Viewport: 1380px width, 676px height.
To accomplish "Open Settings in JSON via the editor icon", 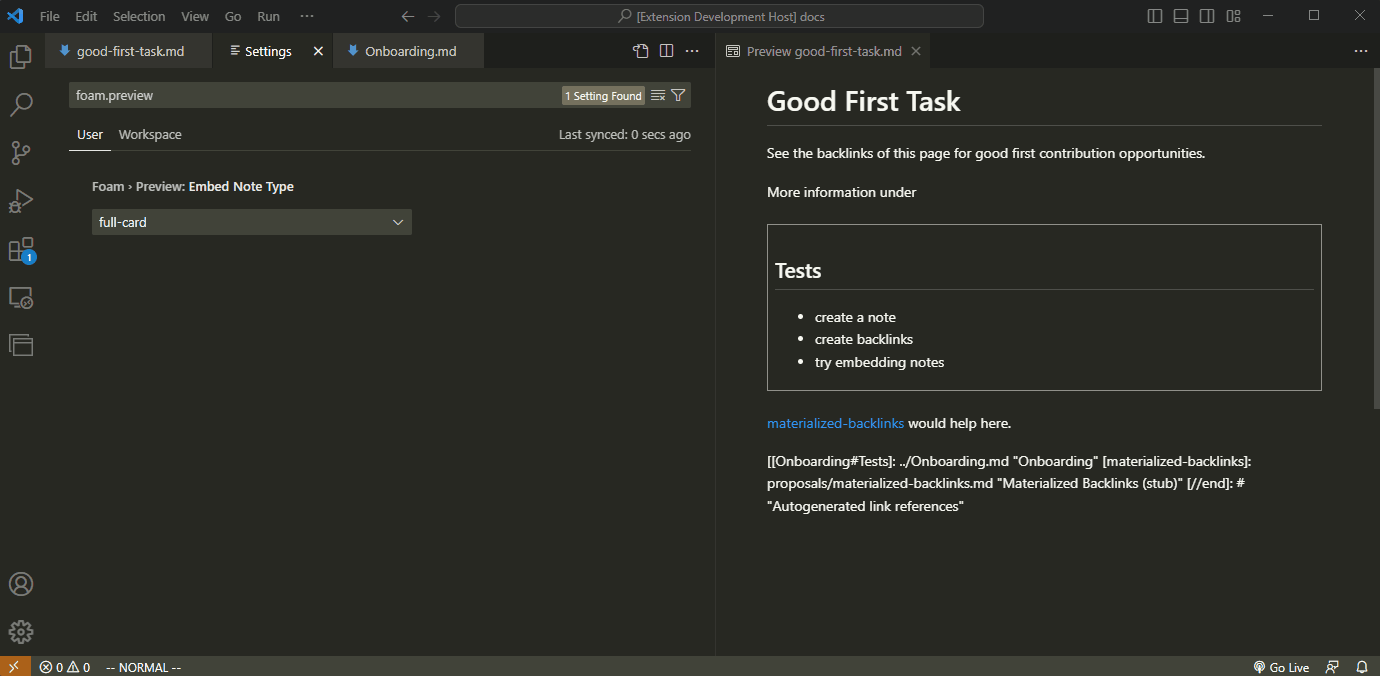I will point(640,50).
